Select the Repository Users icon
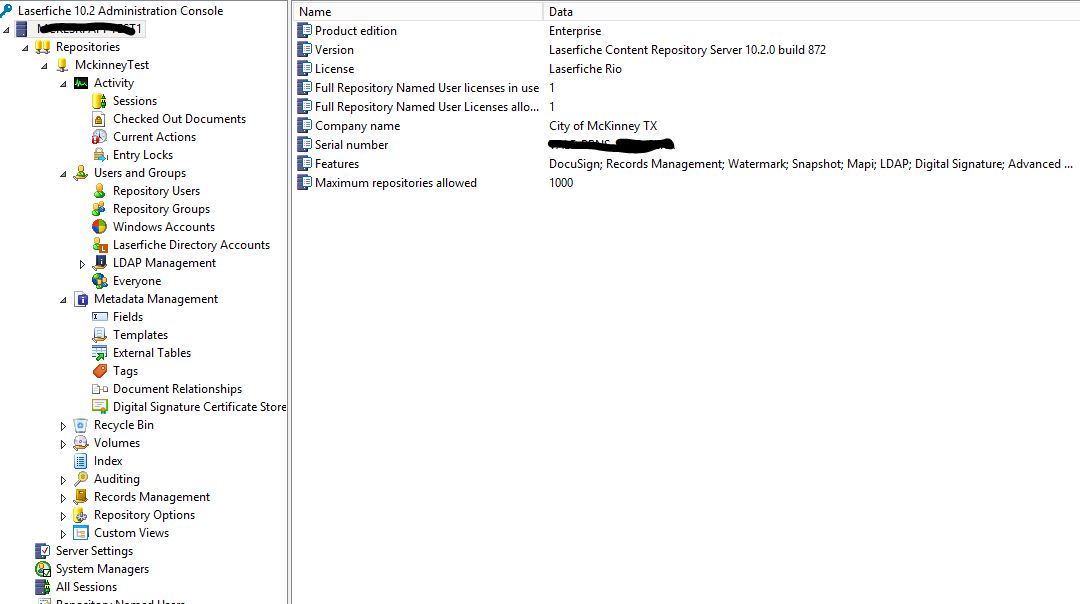1080x604 pixels. tap(100, 191)
